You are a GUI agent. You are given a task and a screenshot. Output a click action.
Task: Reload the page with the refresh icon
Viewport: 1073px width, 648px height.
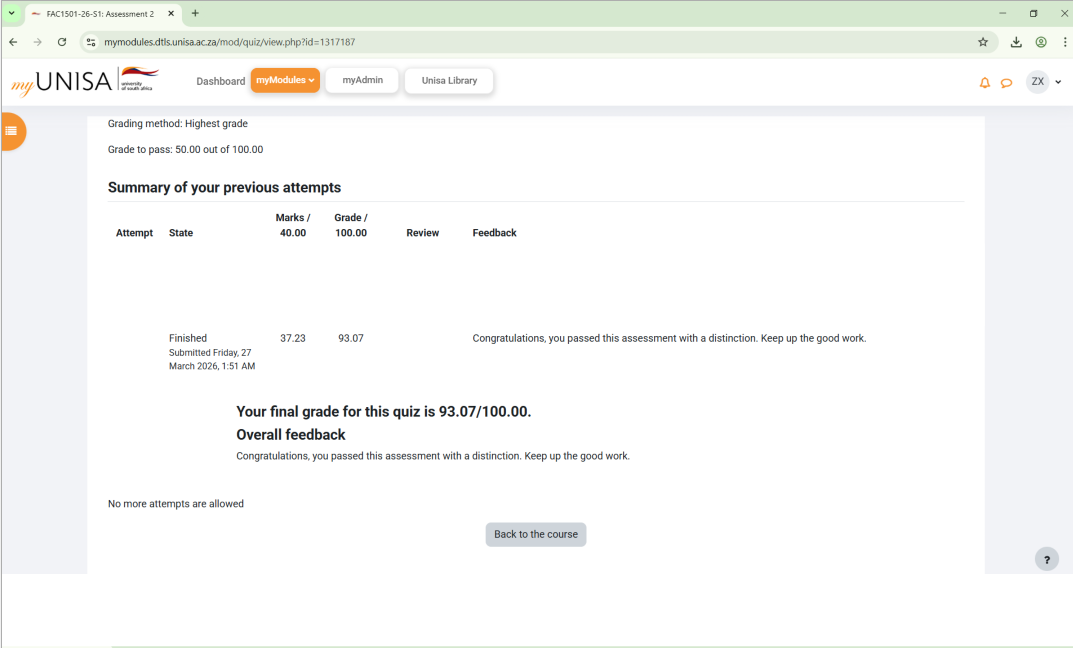pos(62,42)
